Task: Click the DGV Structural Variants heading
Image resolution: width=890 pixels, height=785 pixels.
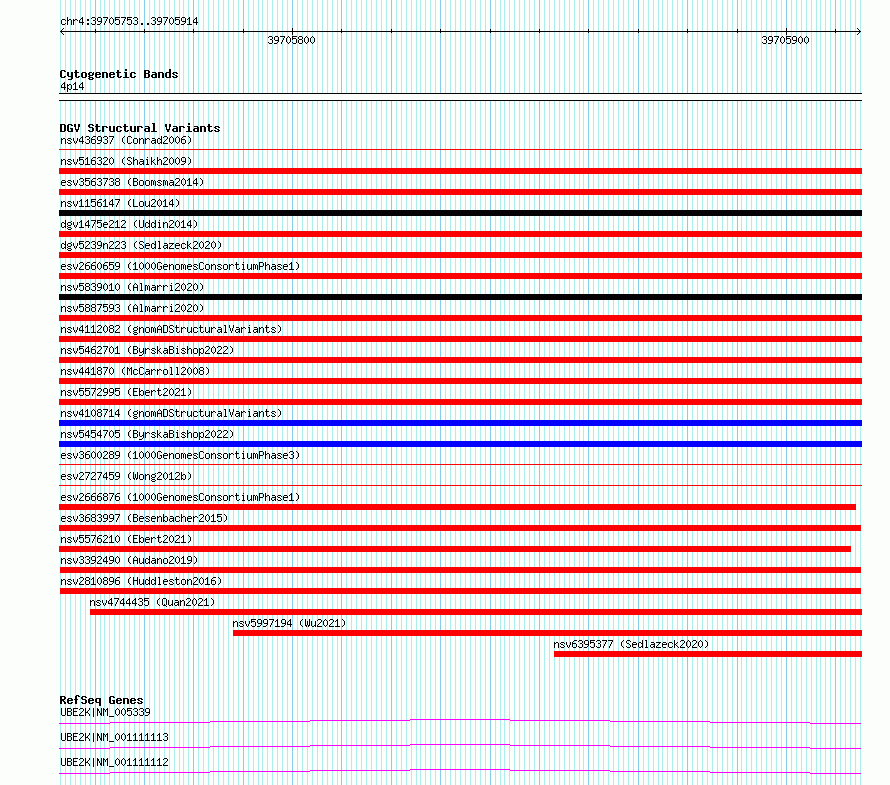Action: [x=140, y=128]
